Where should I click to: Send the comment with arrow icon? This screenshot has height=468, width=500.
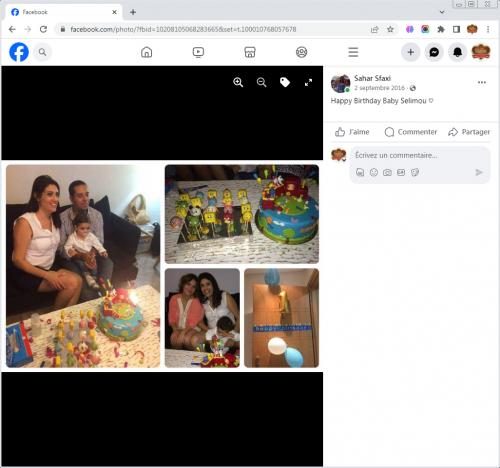(x=479, y=172)
